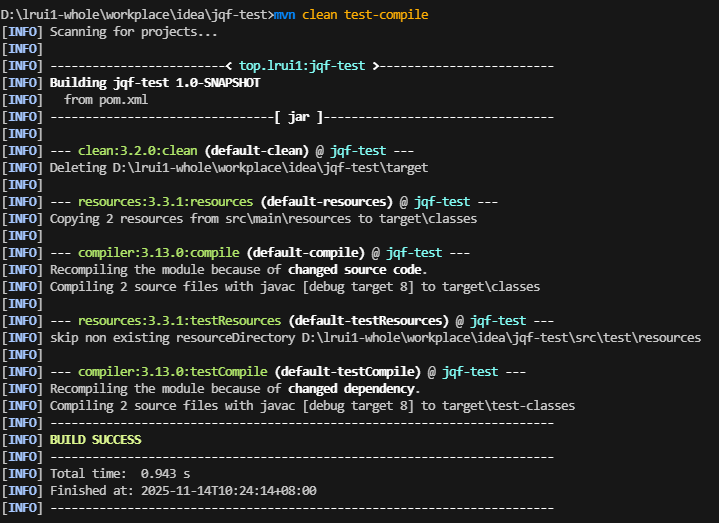This screenshot has height=523, width=719.
Task: Click the "from pom.xml" text
Action: [106, 100]
